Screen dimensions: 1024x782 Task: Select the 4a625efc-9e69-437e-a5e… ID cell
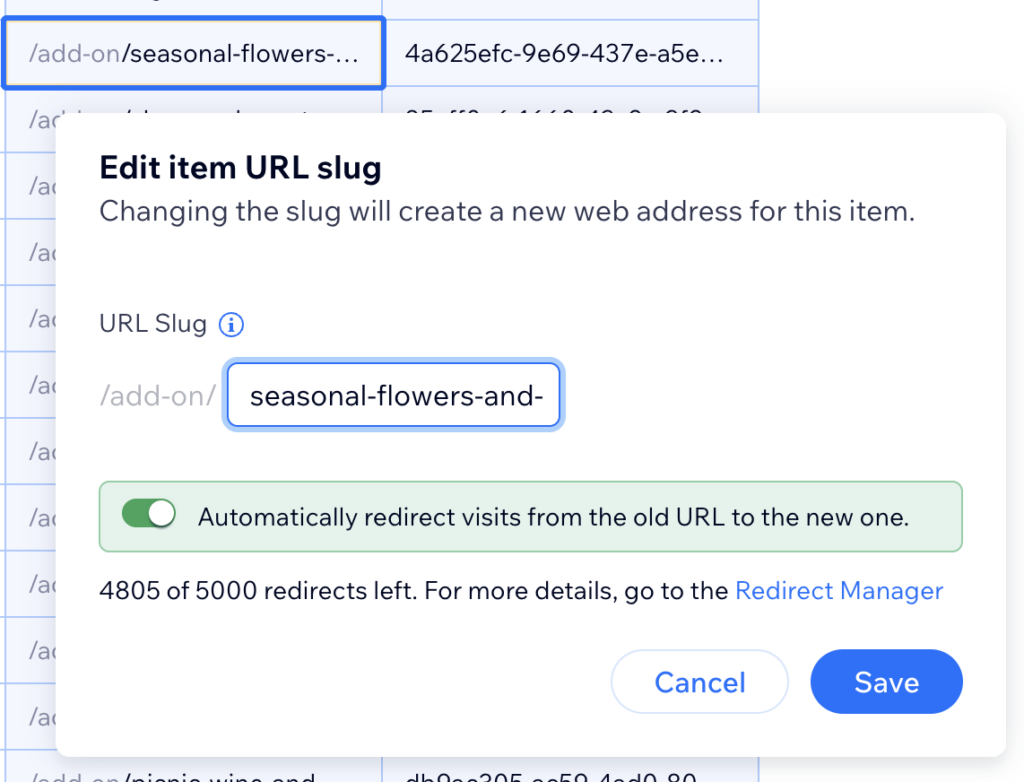click(571, 53)
